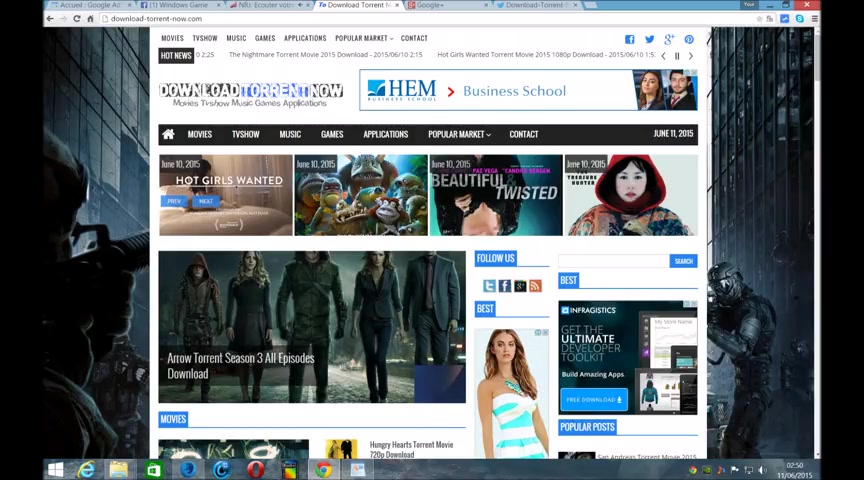Switch to Chrome on taskbar
The image size is (864, 480).
[323, 470]
